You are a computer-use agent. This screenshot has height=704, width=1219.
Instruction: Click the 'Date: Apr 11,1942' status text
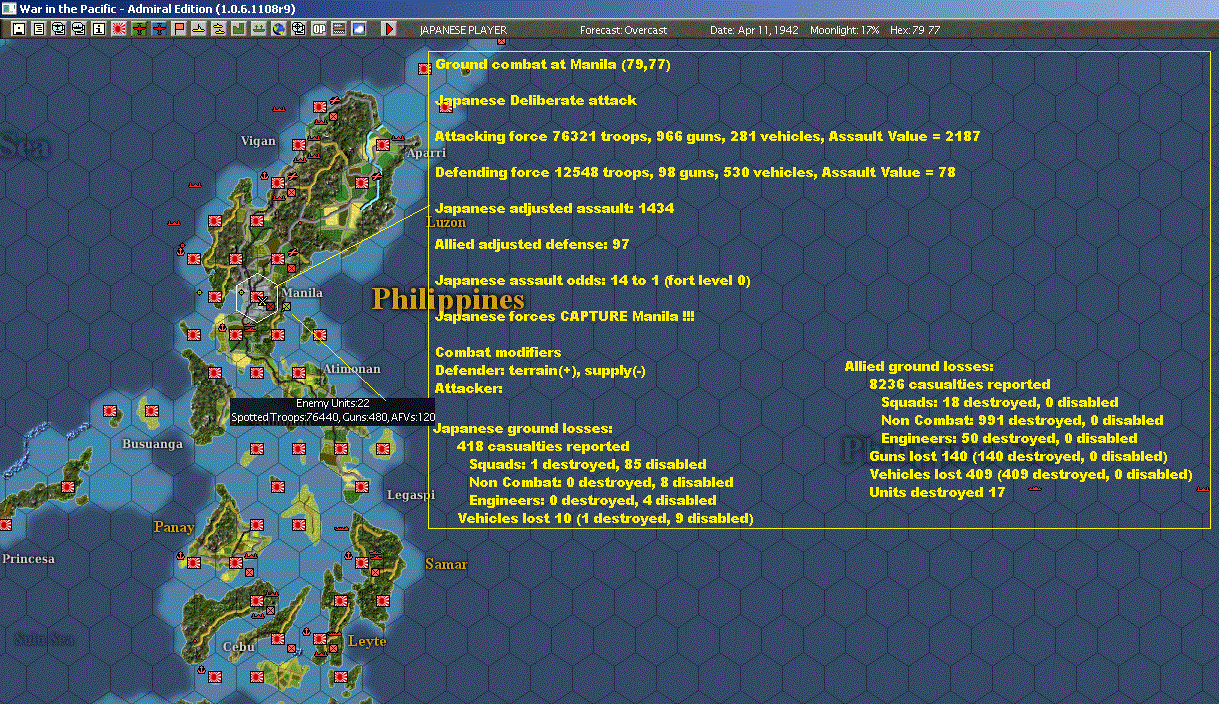754,30
